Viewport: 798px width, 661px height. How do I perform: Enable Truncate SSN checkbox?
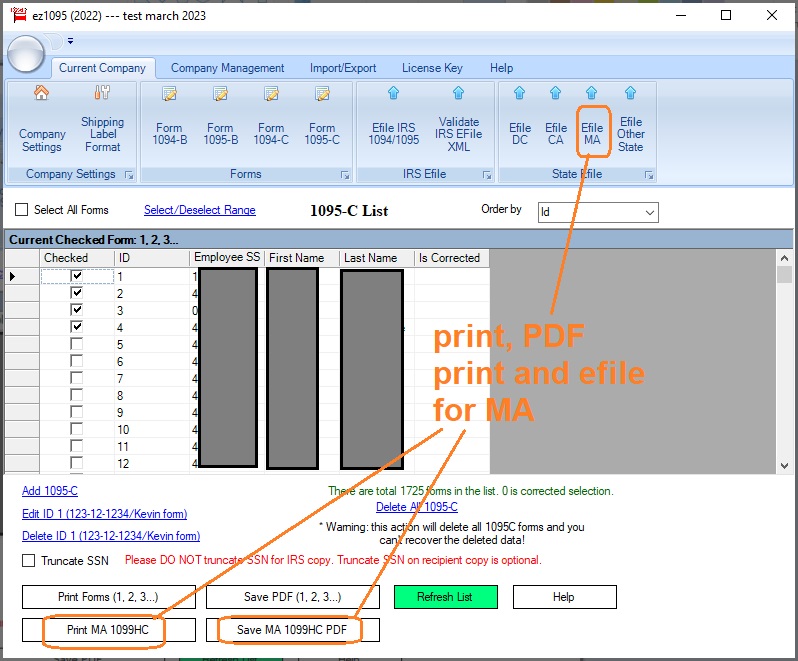click(28, 561)
